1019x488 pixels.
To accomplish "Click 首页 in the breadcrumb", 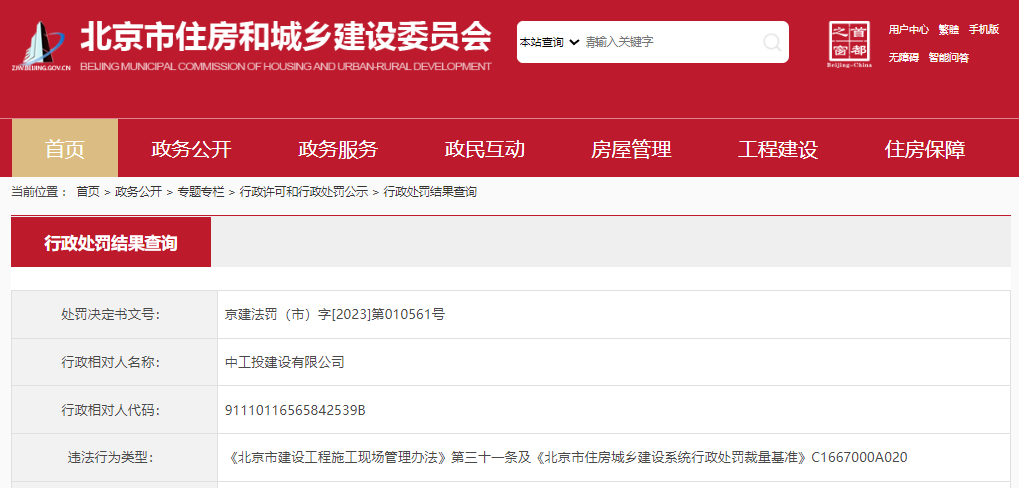I will pyautogui.click(x=88, y=192).
